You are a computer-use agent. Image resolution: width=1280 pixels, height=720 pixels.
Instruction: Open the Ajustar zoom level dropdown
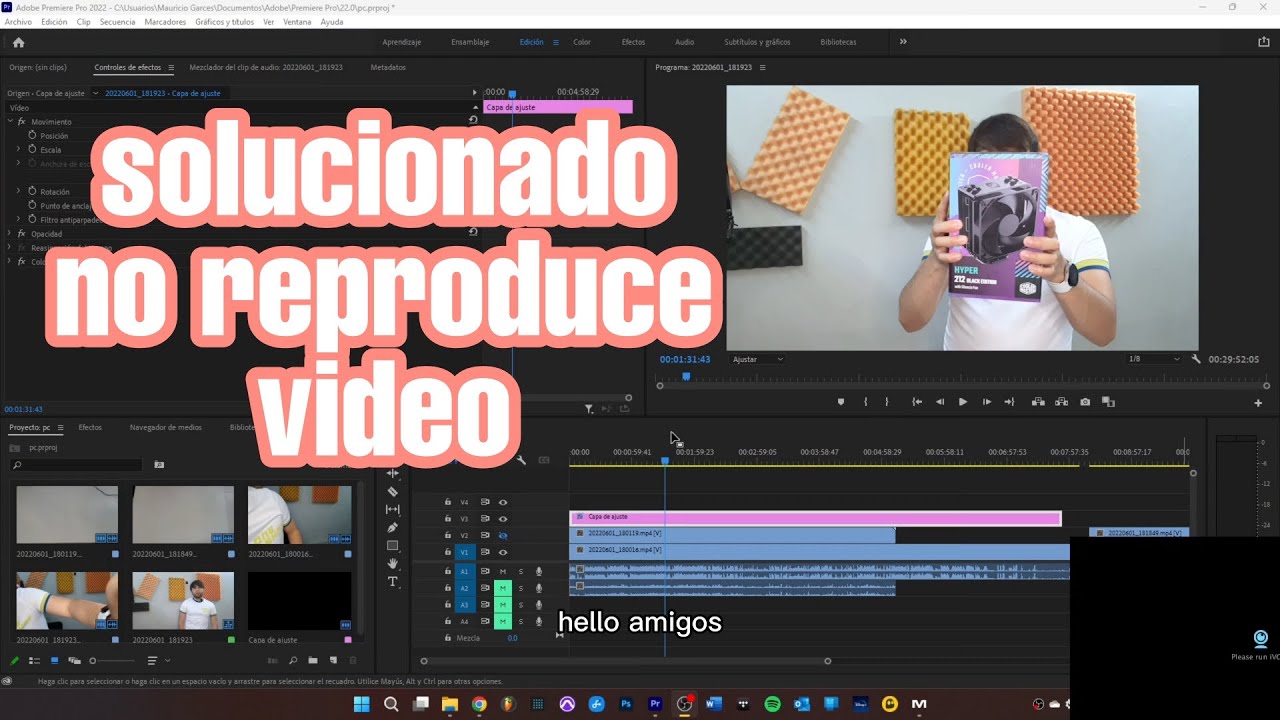[758, 359]
